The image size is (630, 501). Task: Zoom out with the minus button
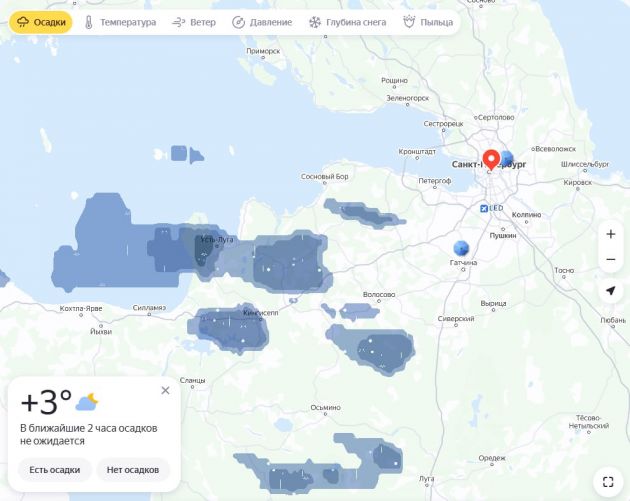tap(611, 259)
